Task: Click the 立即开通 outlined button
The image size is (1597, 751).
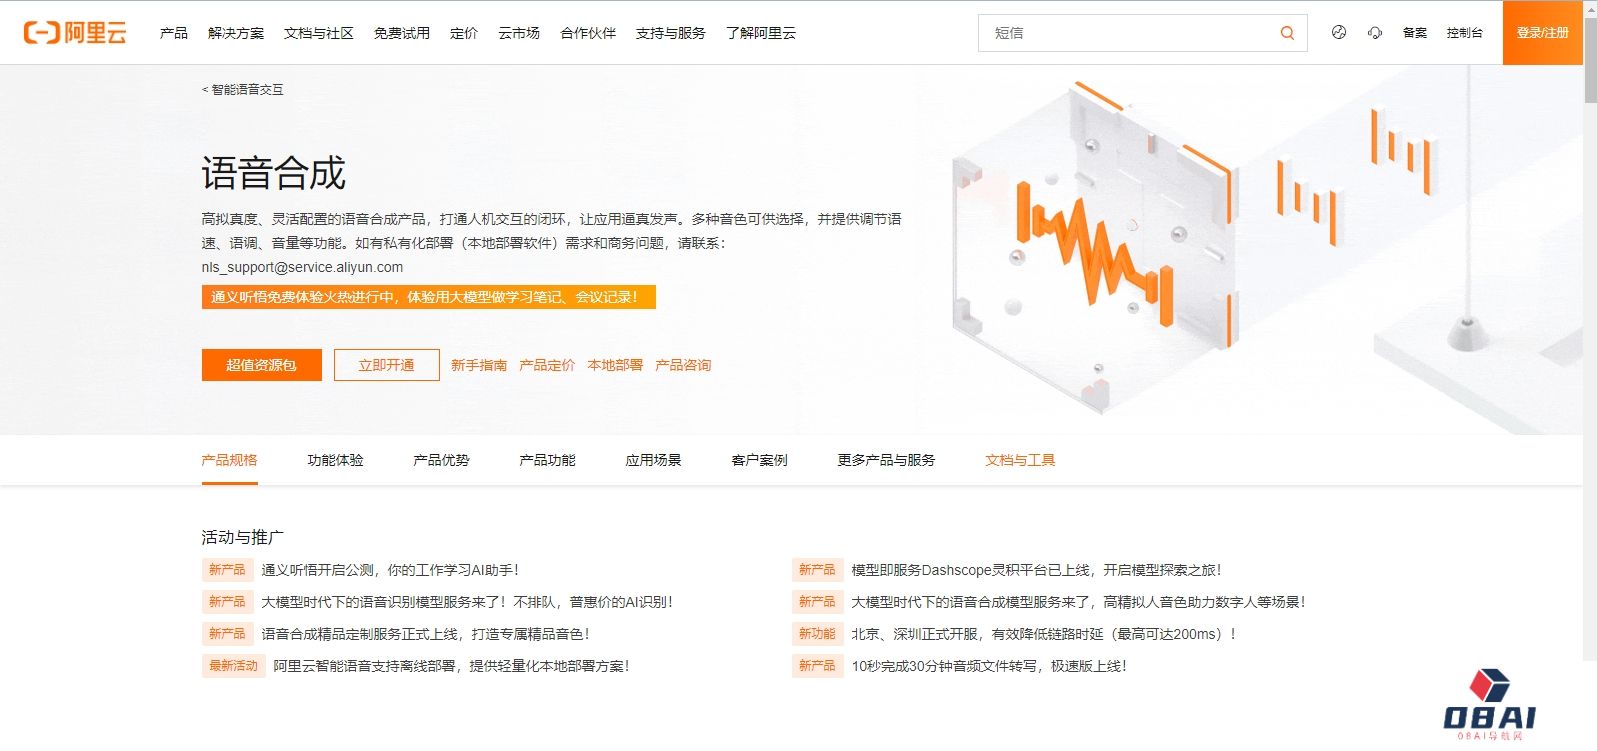Action: (x=387, y=365)
